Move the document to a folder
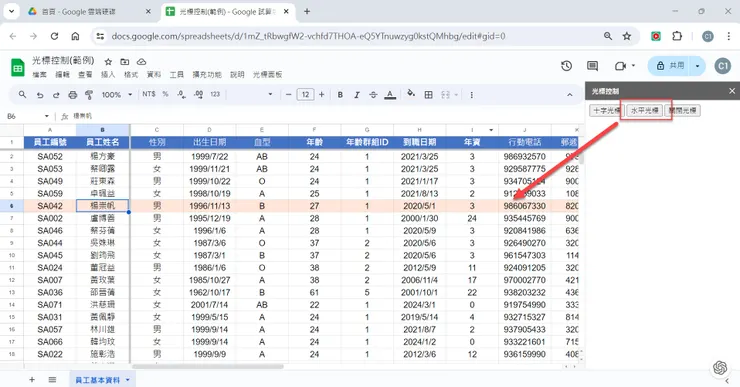 (125, 62)
